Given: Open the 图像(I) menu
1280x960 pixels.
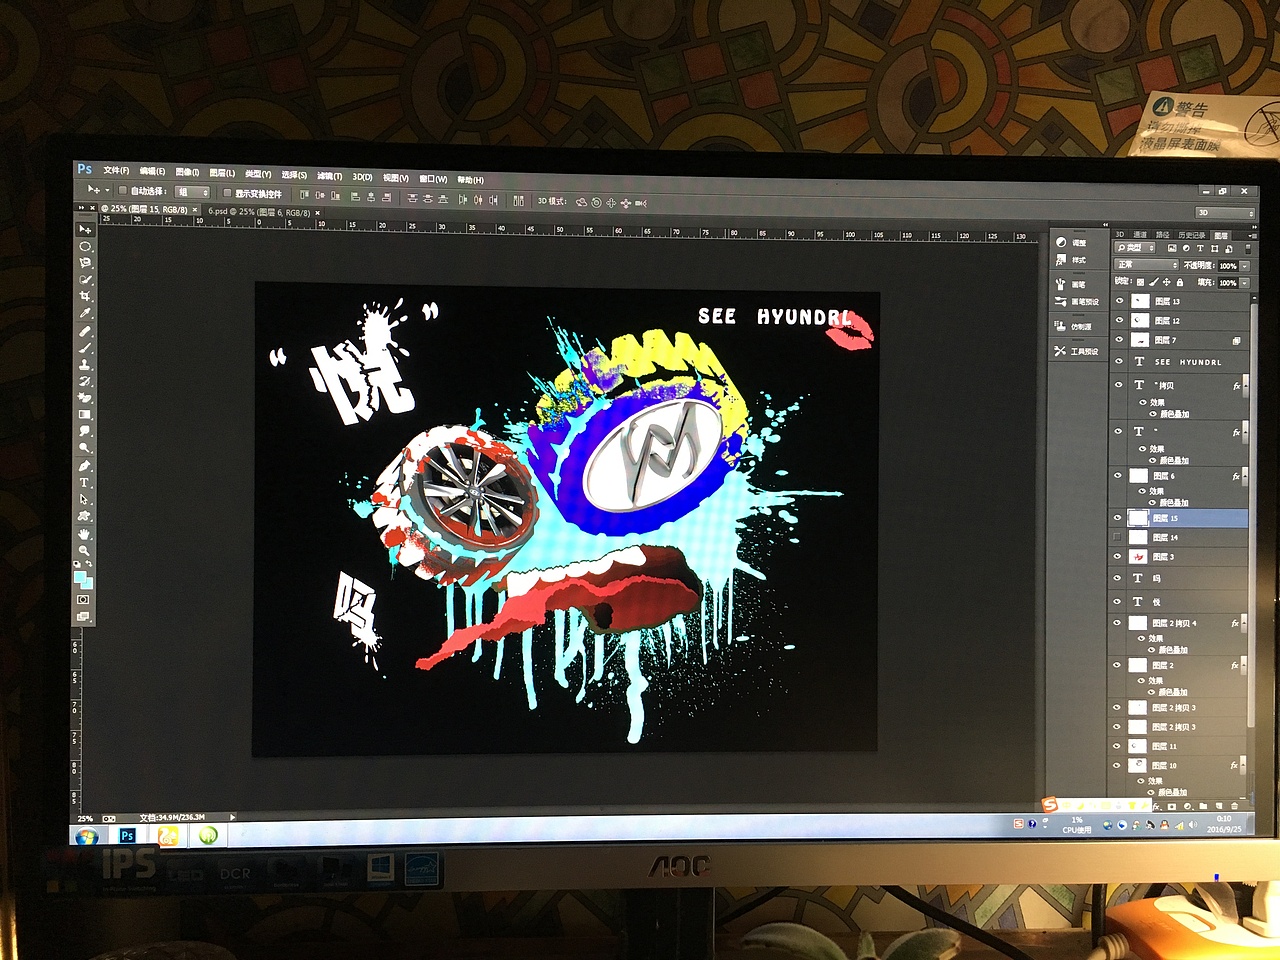Looking at the screenshot, I should coord(187,172).
